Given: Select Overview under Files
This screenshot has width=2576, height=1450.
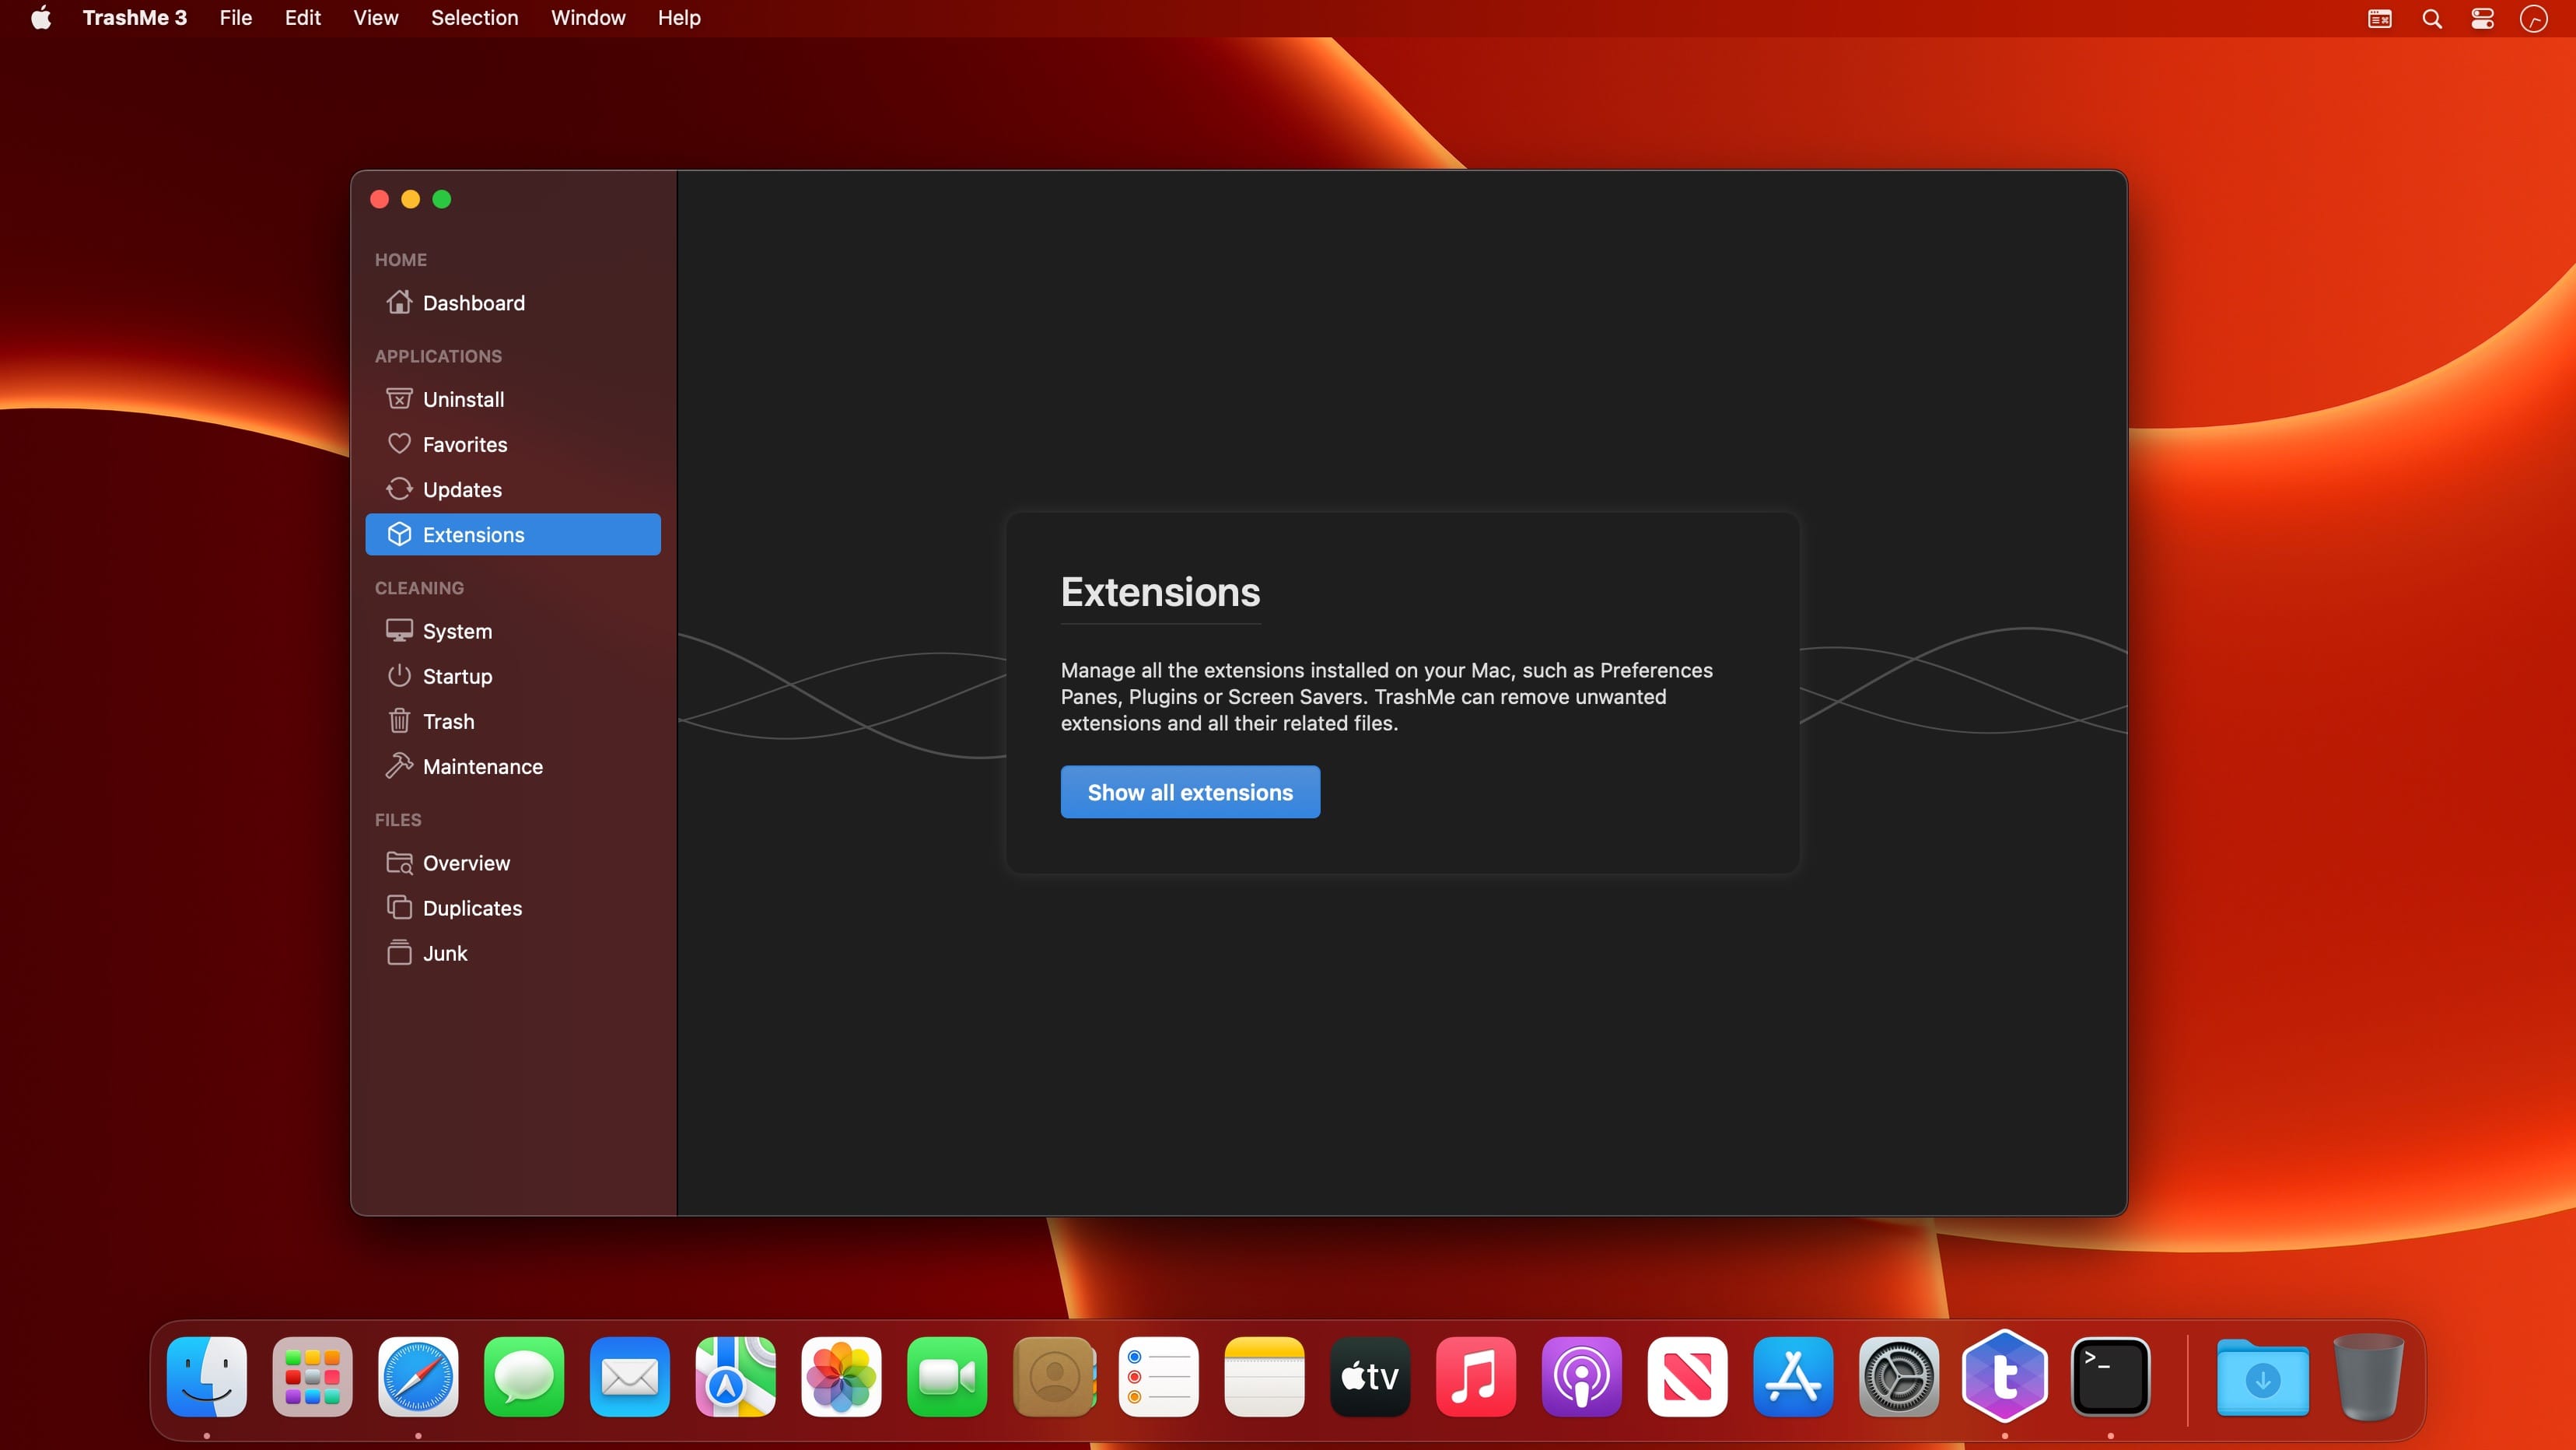Looking at the screenshot, I should (513, 863).
